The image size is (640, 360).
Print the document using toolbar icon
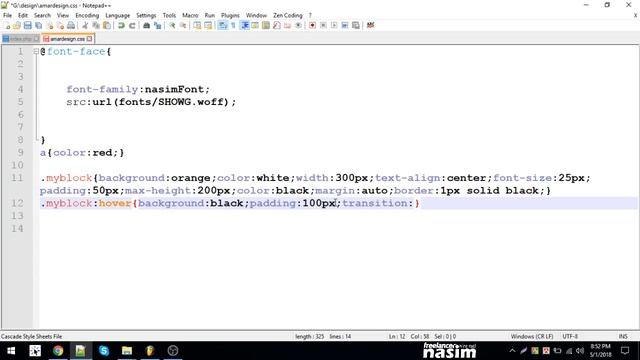[71, 25]
